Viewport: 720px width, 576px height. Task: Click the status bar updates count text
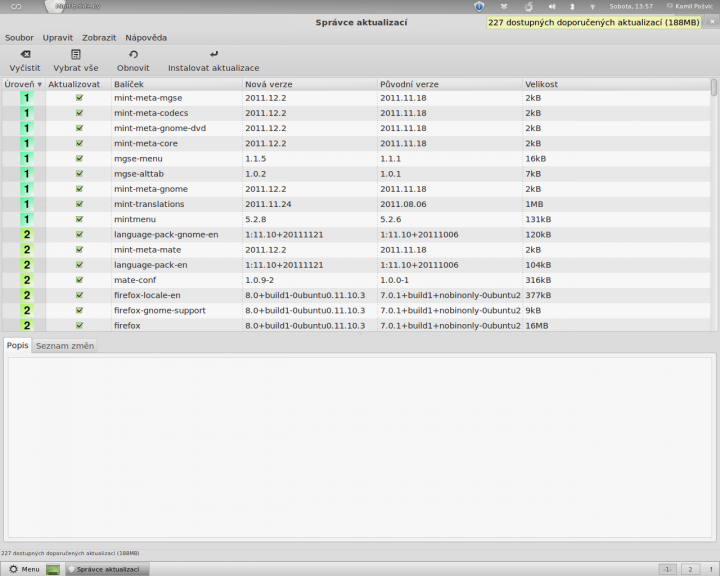pos(70,553)
